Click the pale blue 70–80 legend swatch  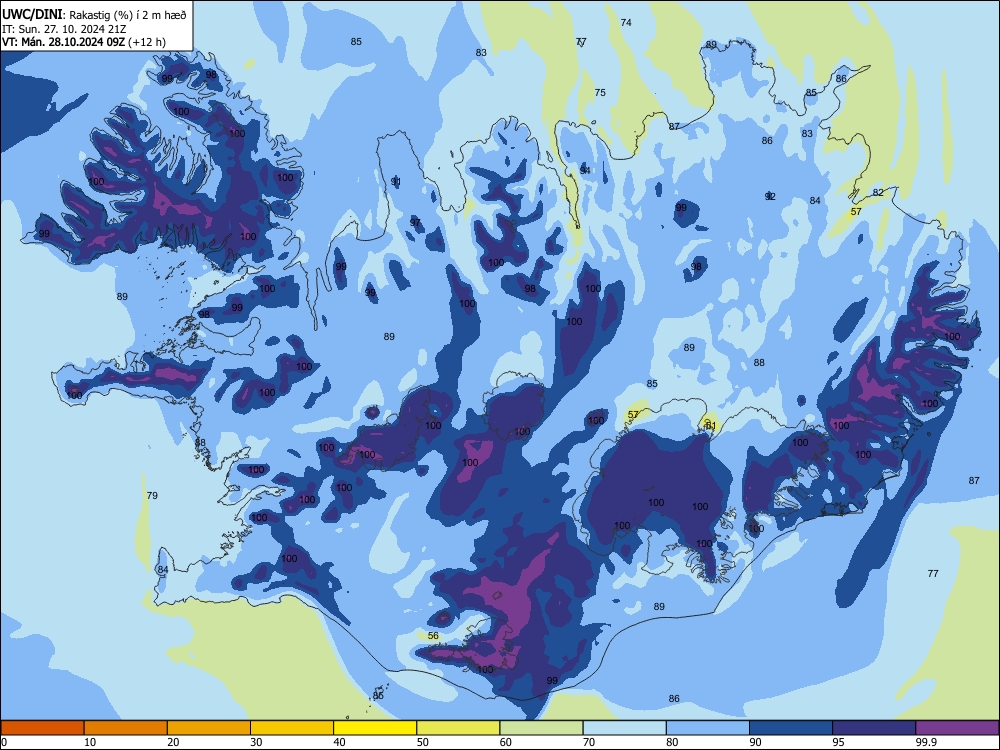coord(624,728)
